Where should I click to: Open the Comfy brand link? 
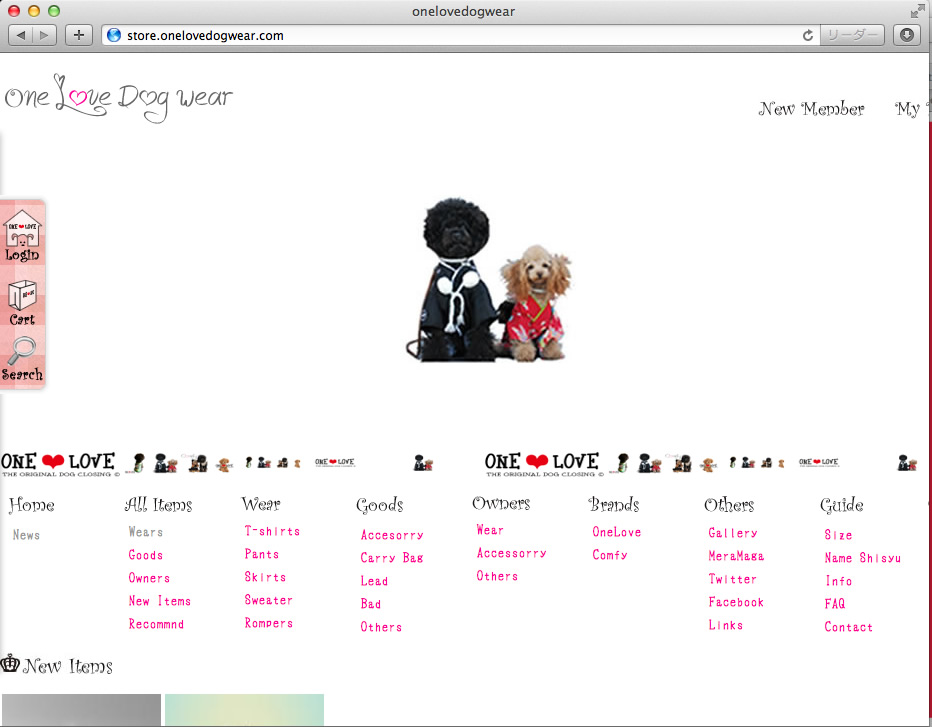[610, 555]
